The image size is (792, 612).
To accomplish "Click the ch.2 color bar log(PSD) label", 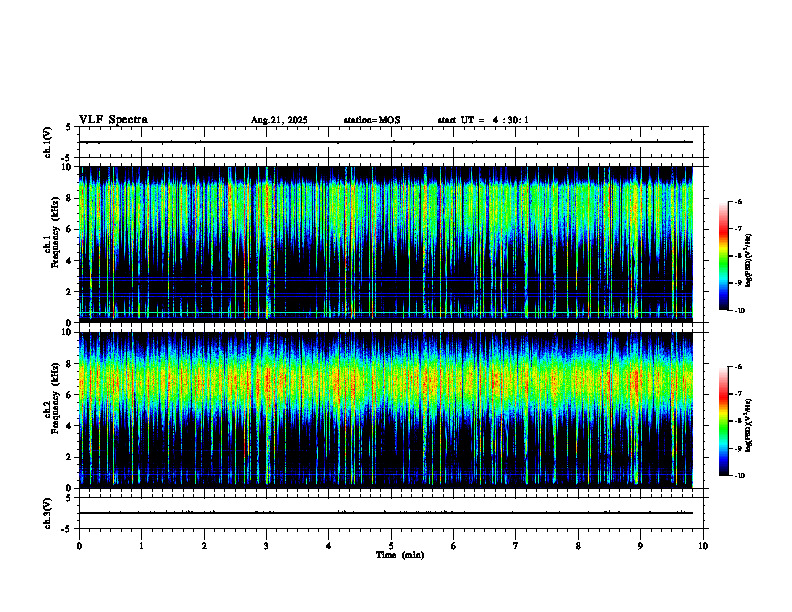I will pos(749,425).
